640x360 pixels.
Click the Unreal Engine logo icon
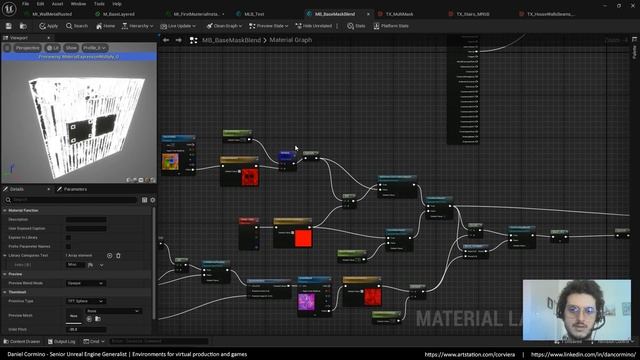click(x=9, y=8)
